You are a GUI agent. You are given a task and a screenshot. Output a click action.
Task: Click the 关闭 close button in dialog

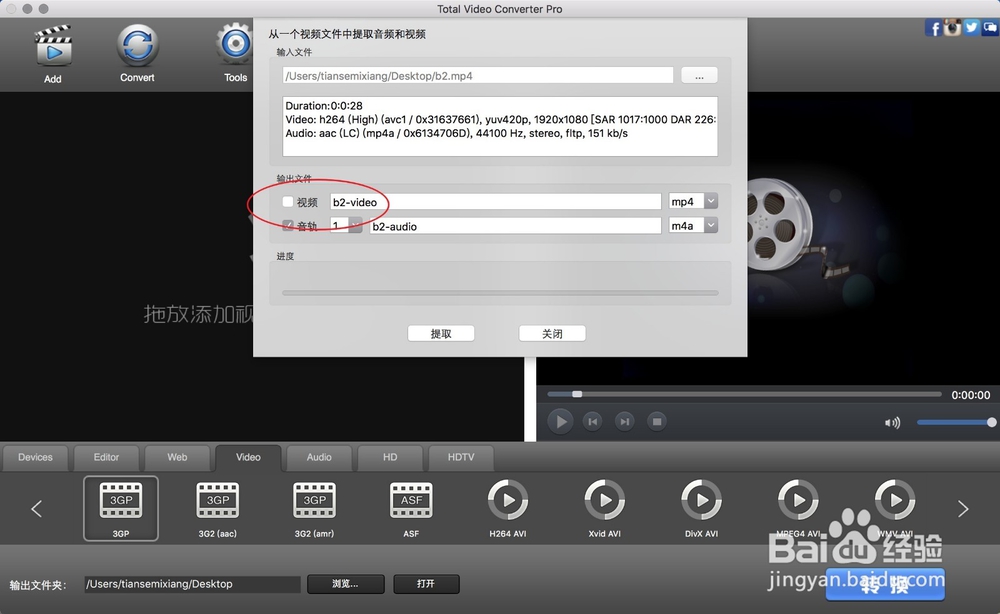coord(552,333)
